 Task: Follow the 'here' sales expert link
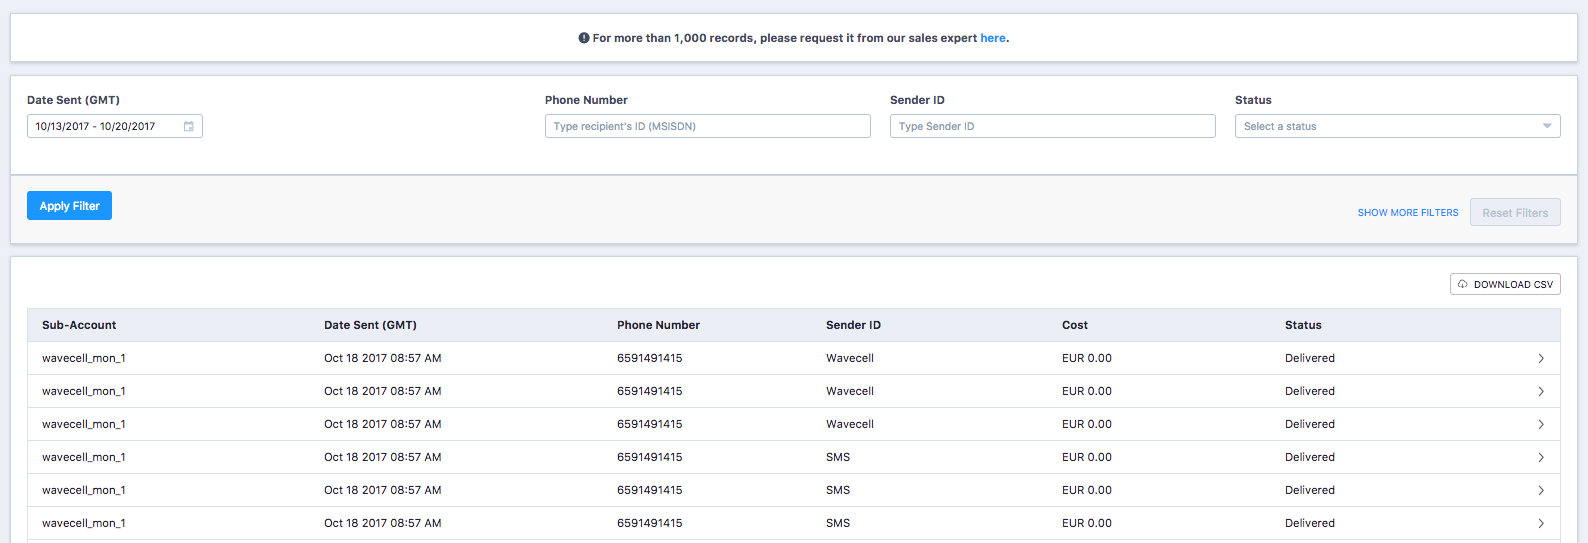point(993,38)
